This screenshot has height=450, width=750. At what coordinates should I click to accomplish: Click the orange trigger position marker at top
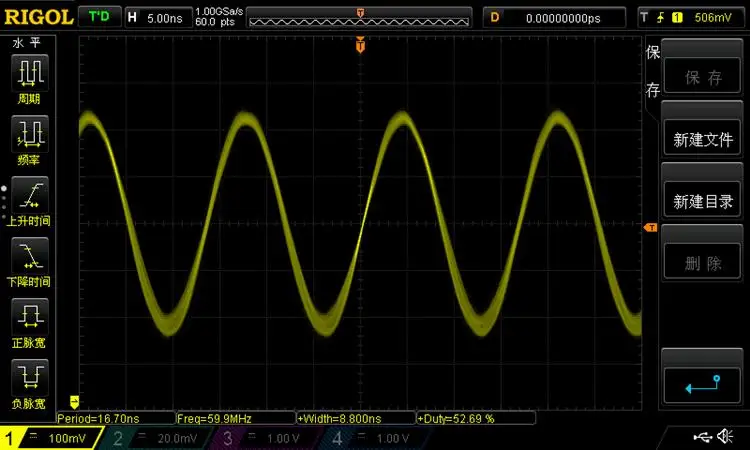pyautogui.click(x=360, y=45)
